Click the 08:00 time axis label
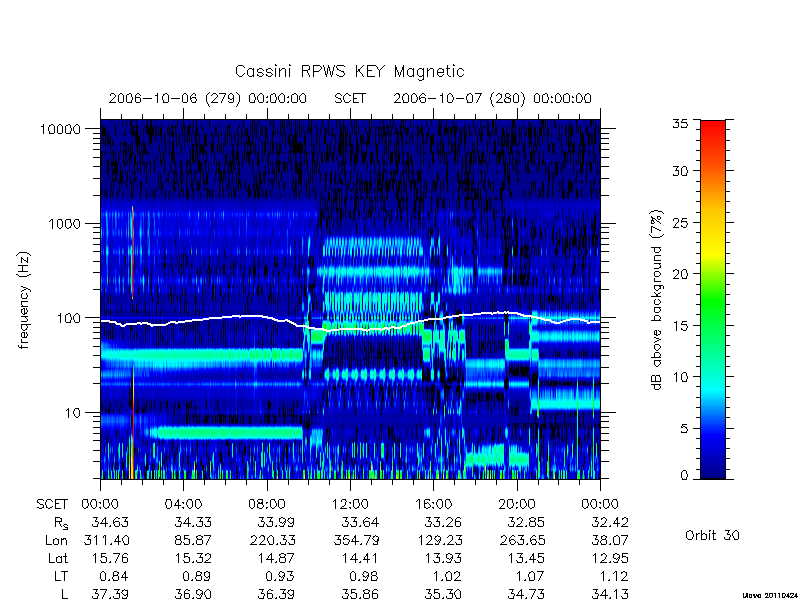This screenshot has height=600, width=800. click(266, 504)
